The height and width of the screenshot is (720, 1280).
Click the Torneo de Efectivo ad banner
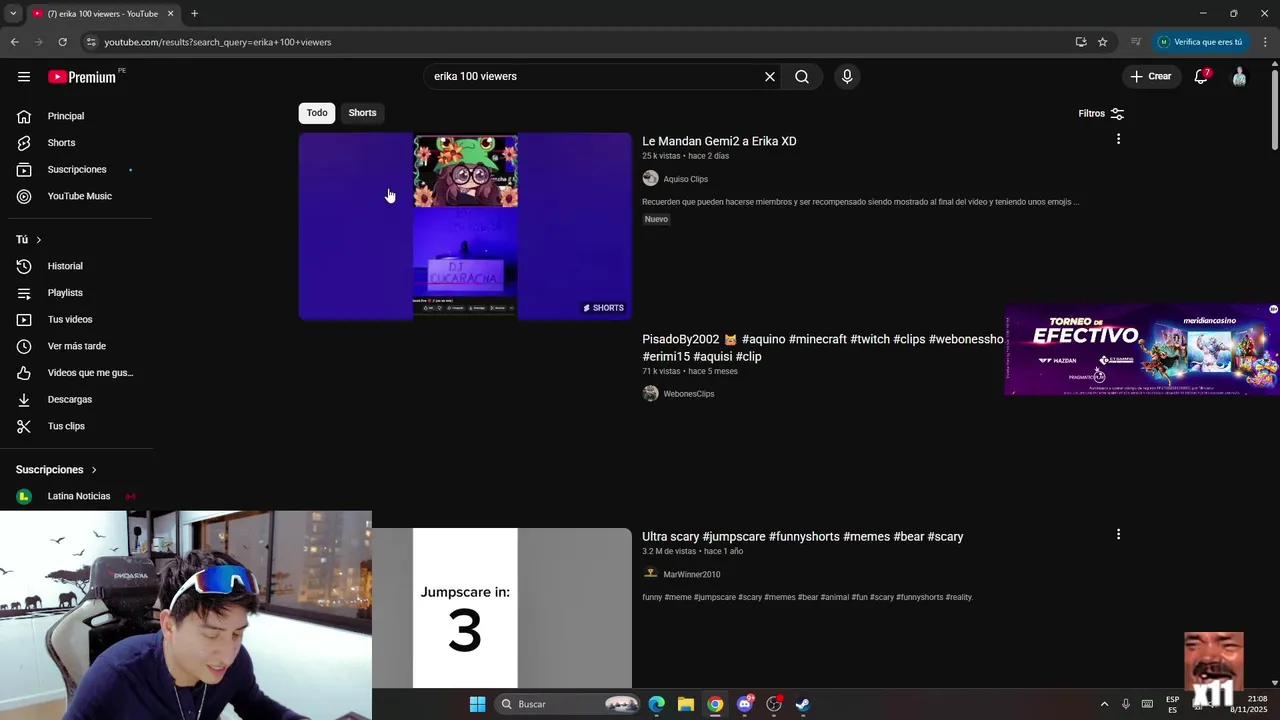[x=1142, y=350]
